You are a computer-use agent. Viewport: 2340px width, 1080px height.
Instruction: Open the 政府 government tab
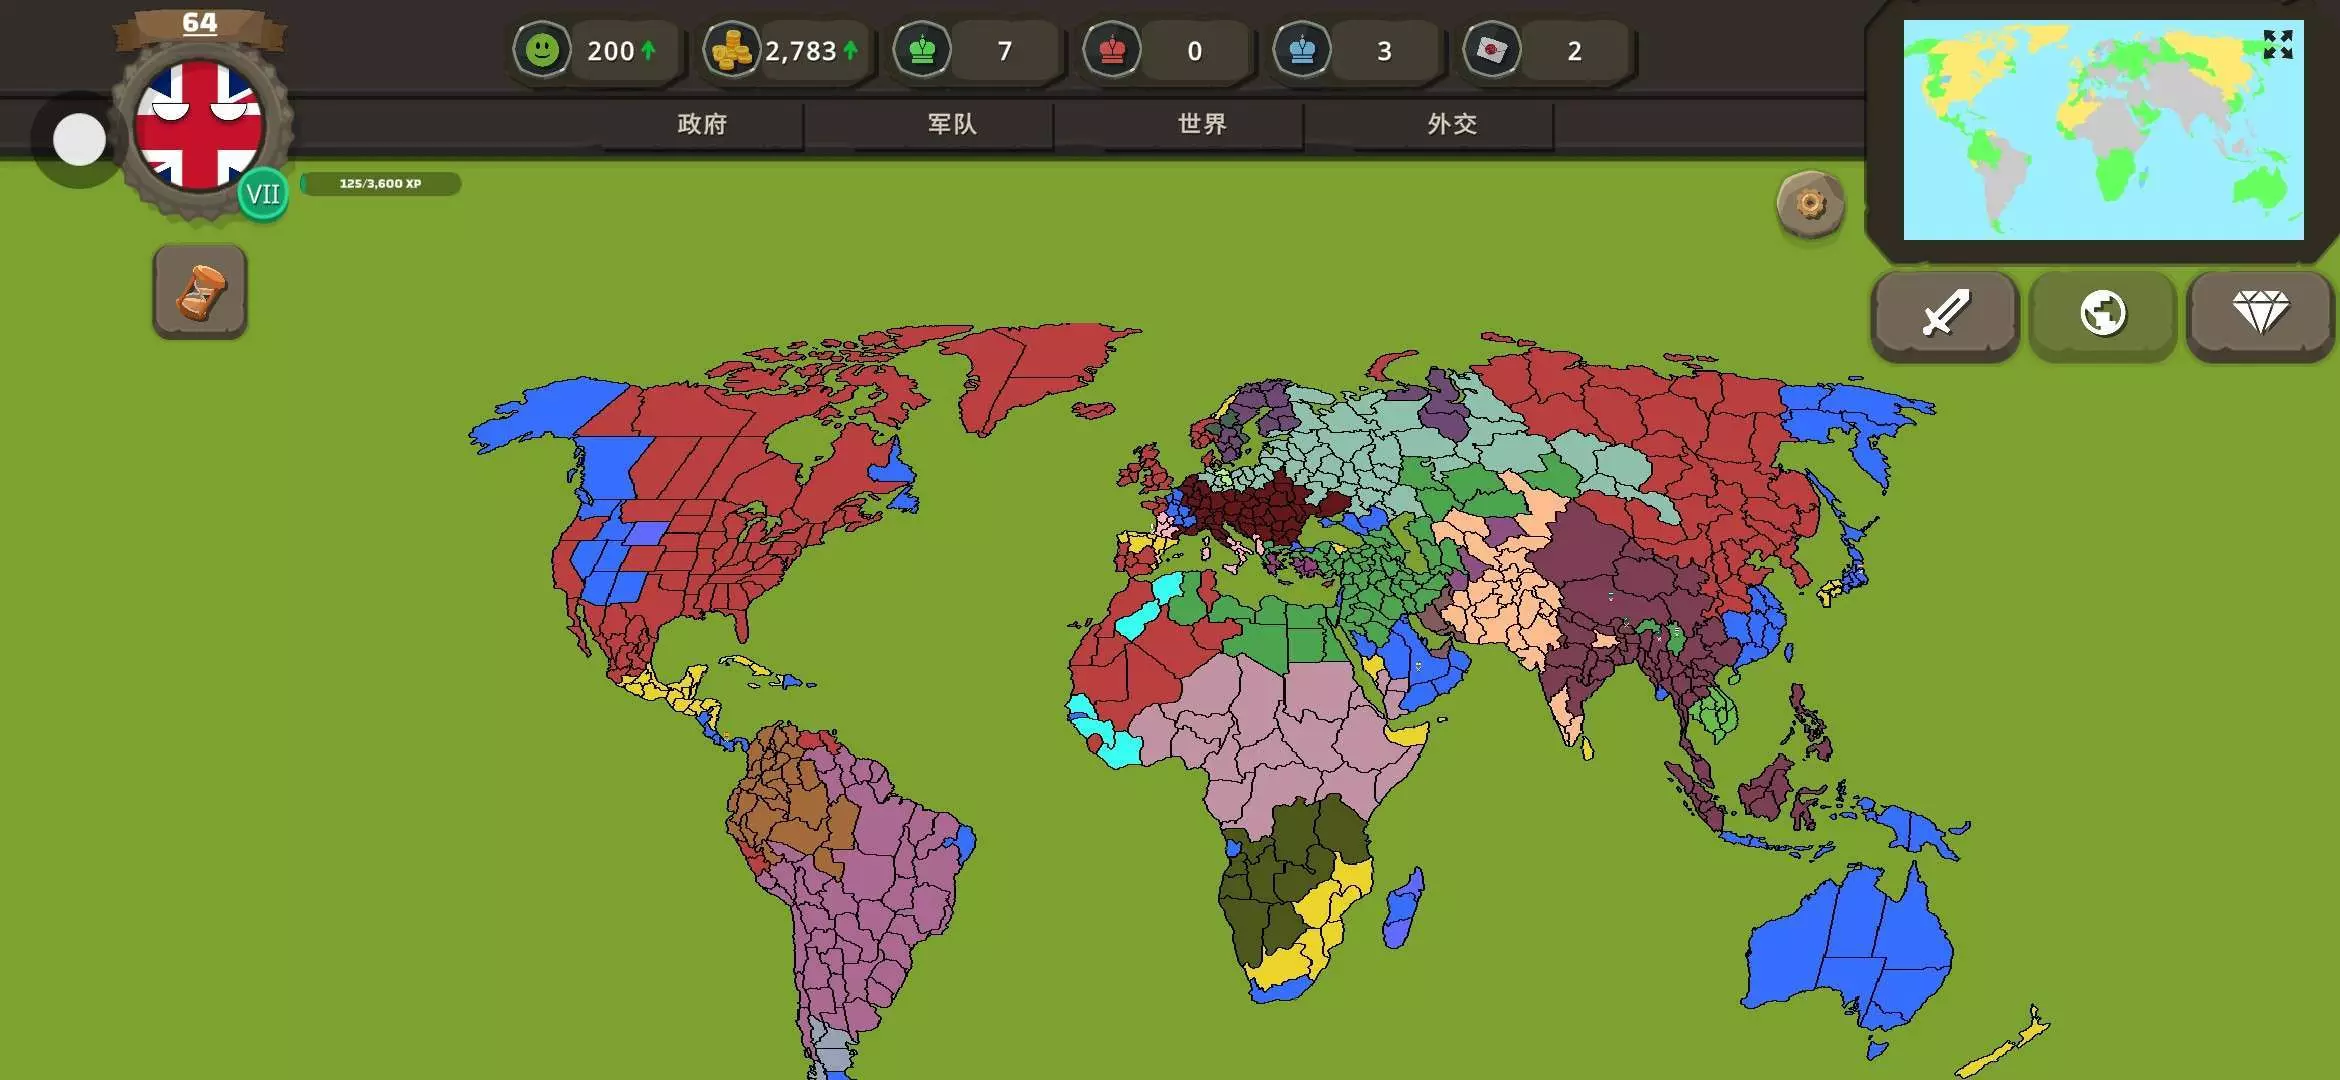click(x=702, y=124)
